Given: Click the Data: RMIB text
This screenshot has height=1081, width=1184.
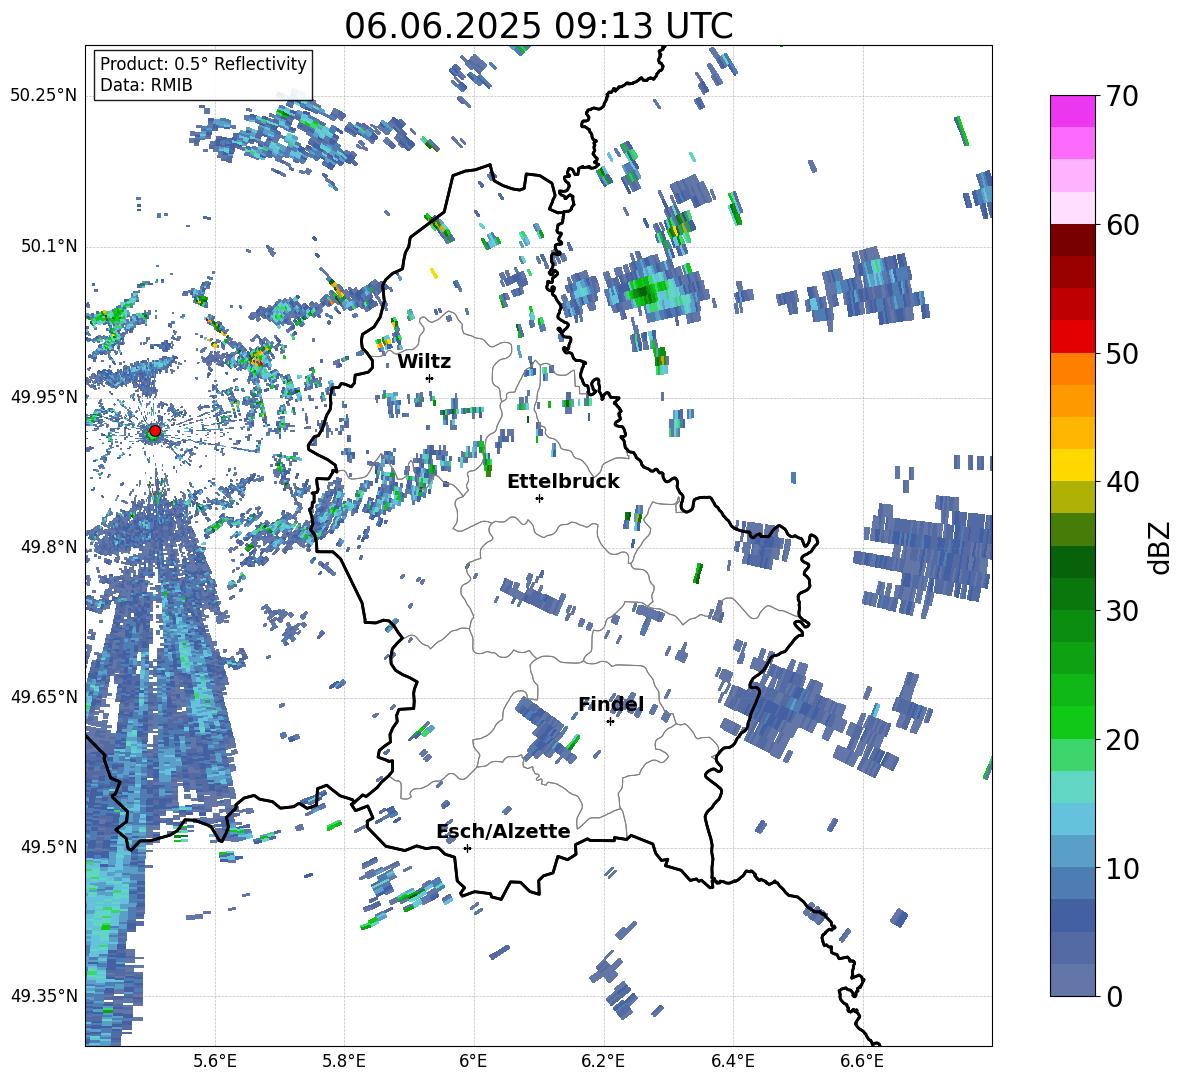Looking at the screenshot, I should coord(146,85).
